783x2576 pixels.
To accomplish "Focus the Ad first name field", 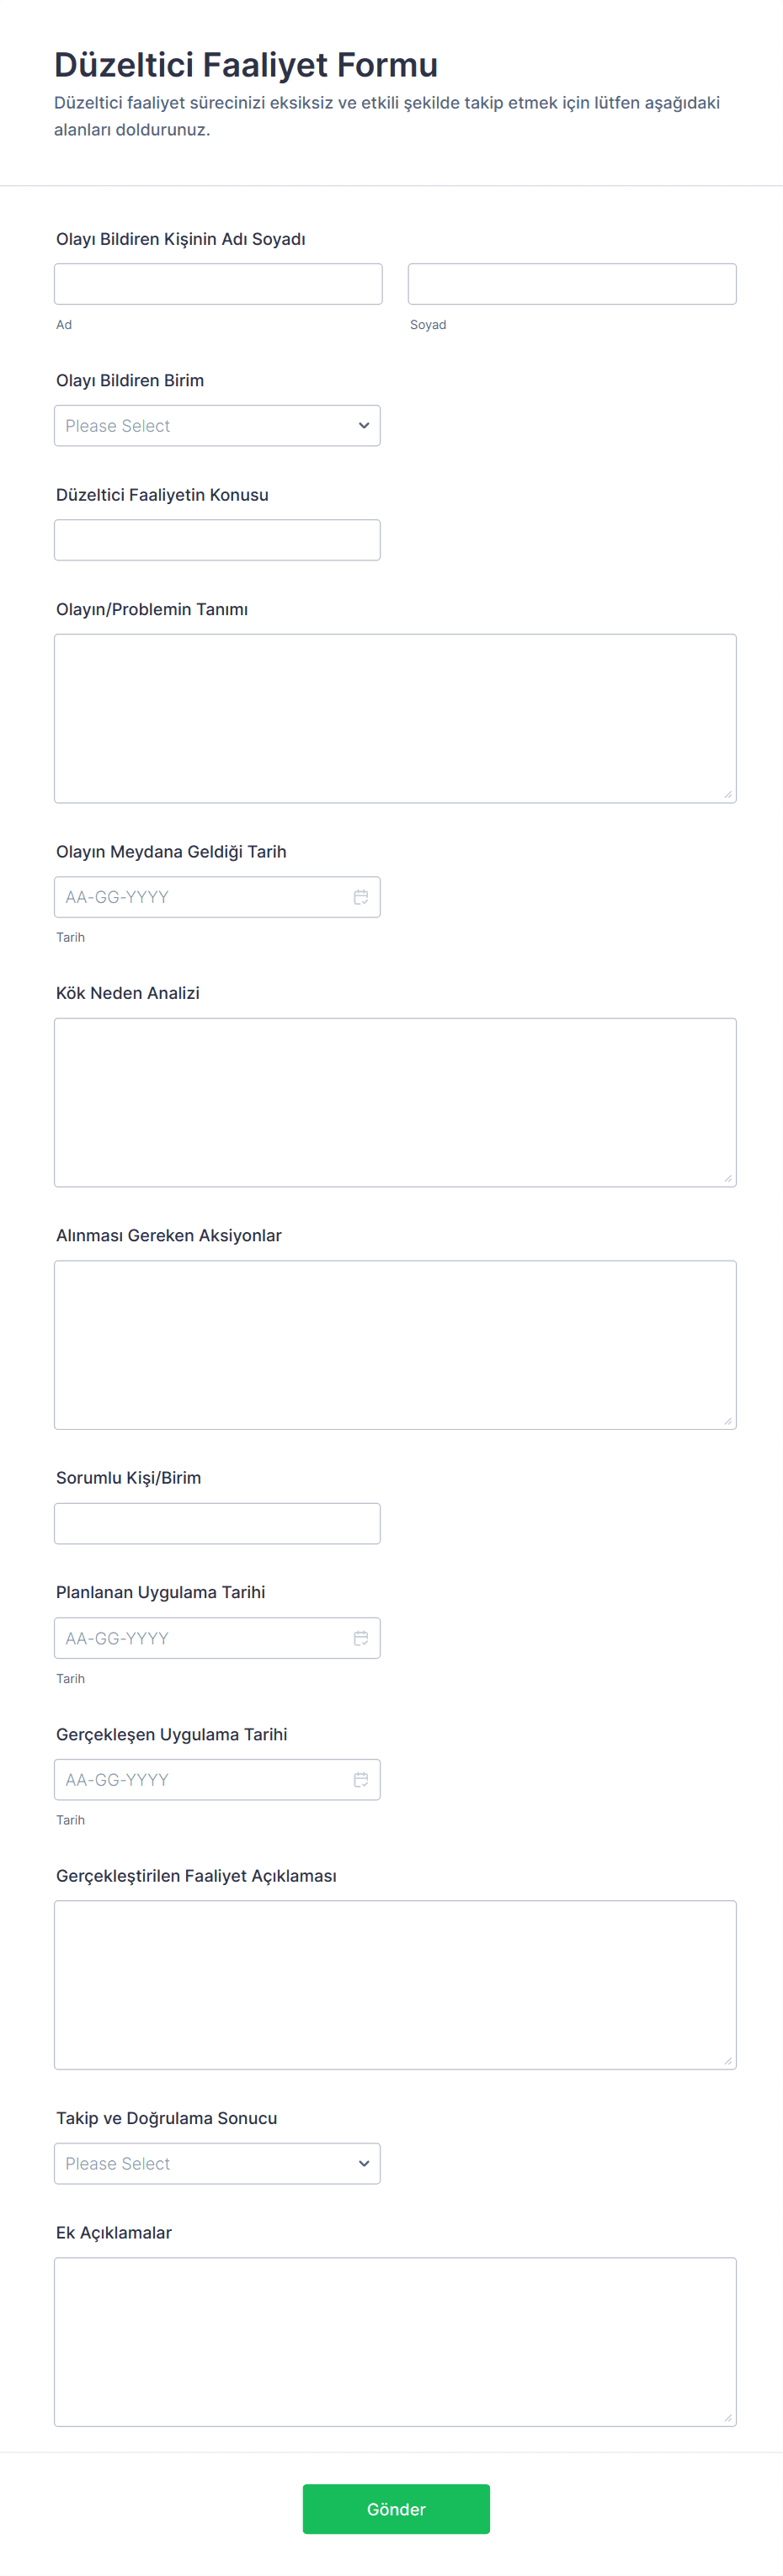I will coord(218,284).
